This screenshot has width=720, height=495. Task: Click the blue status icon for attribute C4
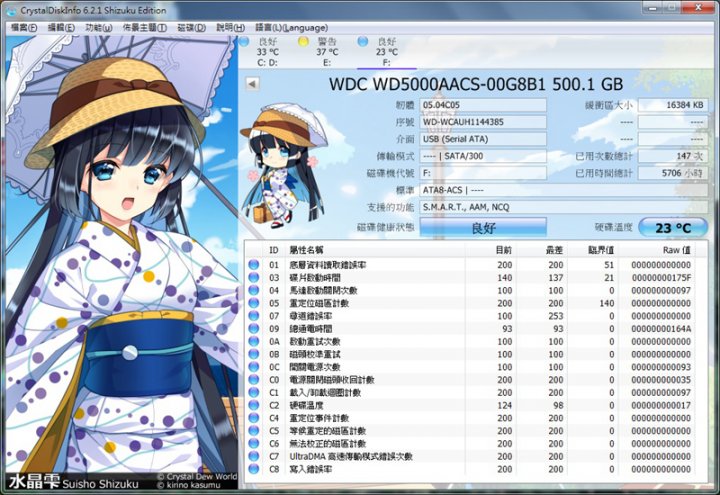pos(253,418)
